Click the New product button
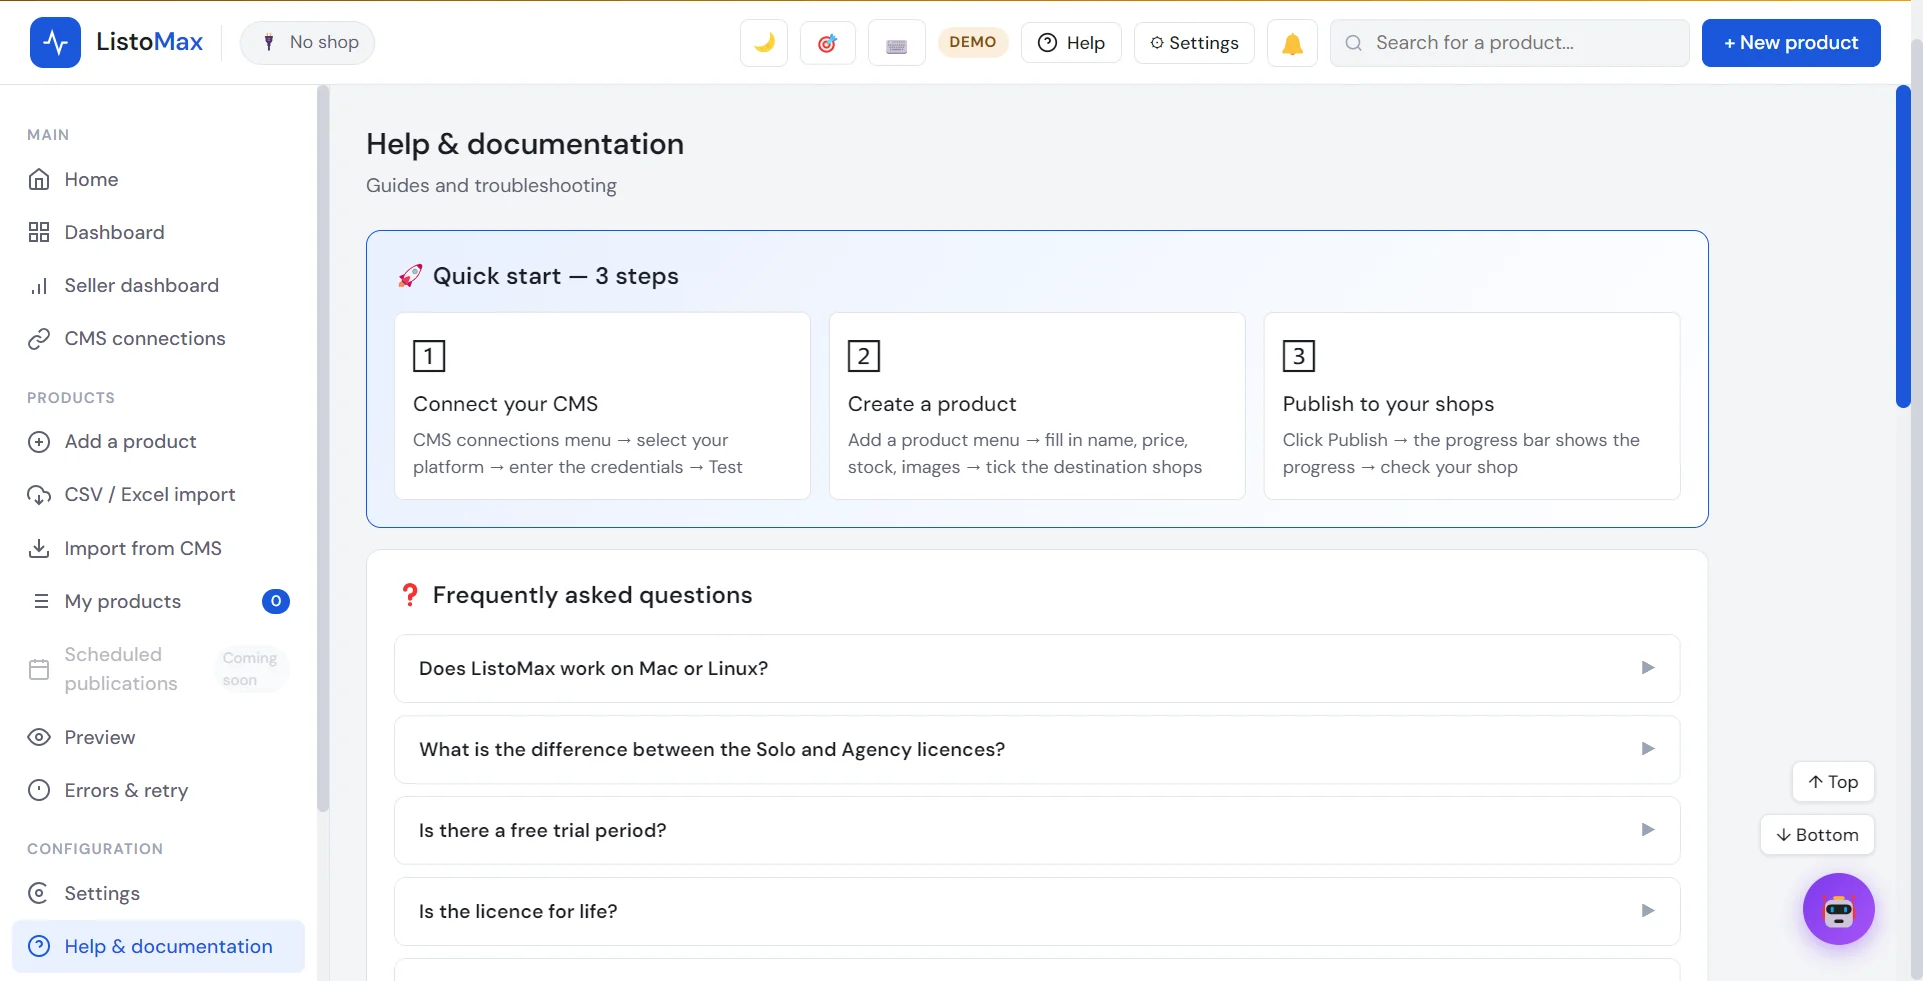Image resolution: width=1923 pixels, height=981 pixels. (1791, 43)
